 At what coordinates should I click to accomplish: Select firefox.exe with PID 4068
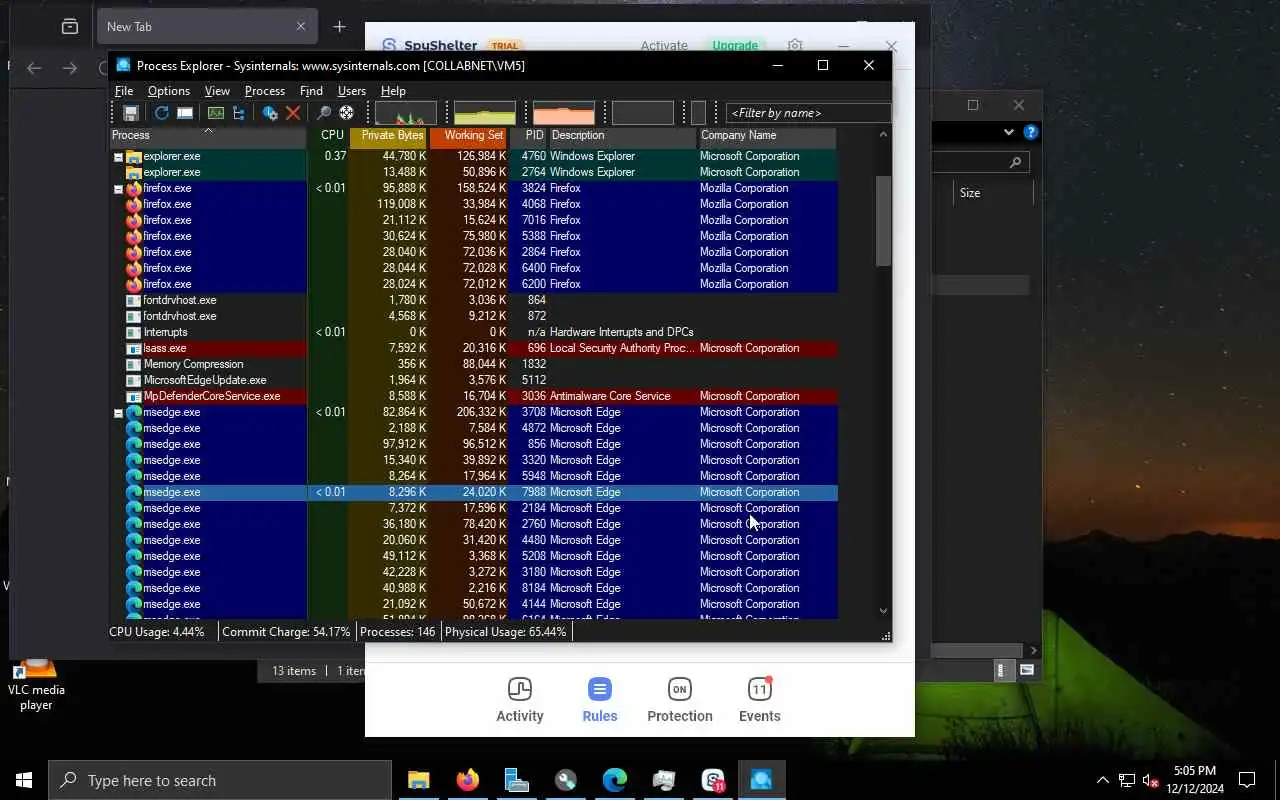pos(473,204)
